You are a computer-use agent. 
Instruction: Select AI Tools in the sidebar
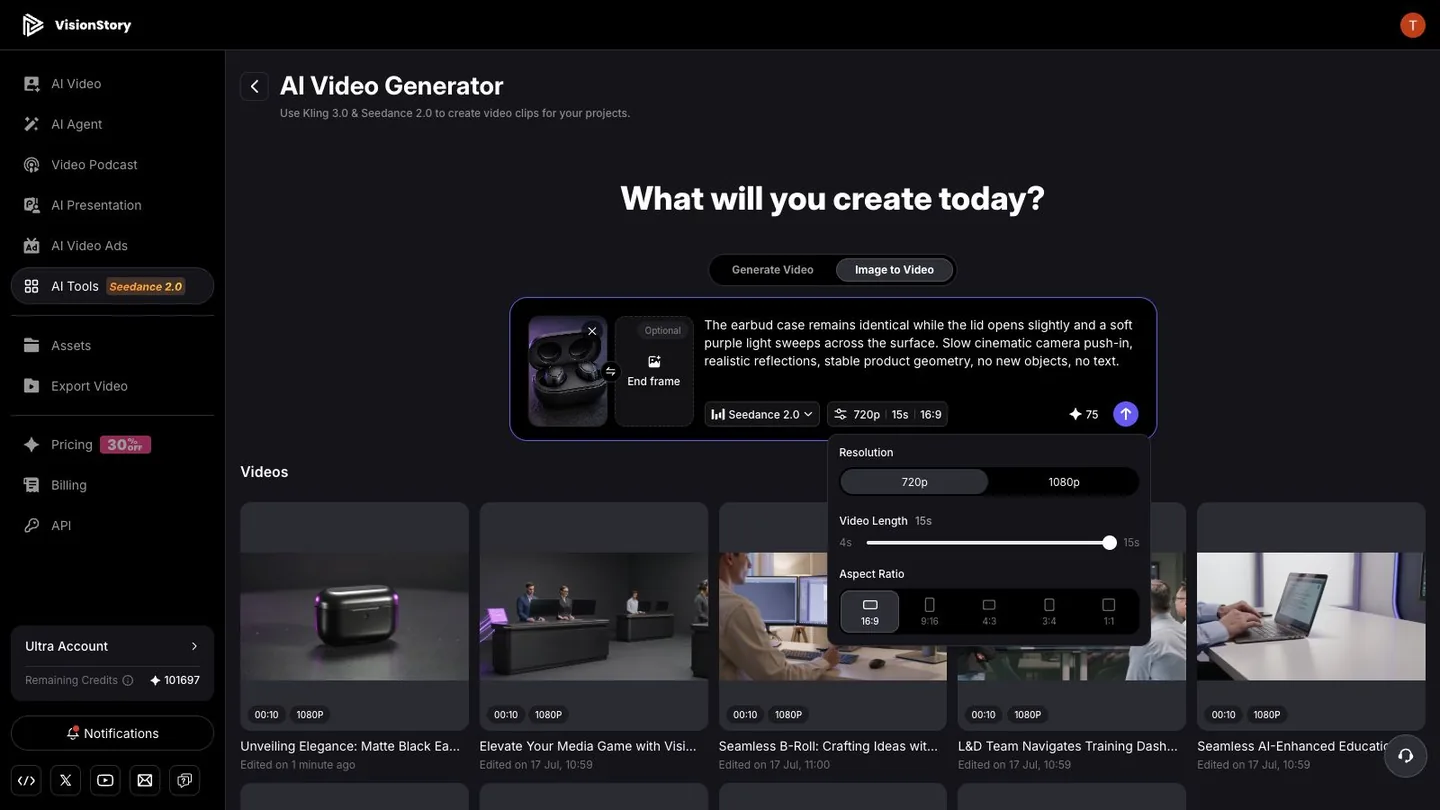click(112, 286)
